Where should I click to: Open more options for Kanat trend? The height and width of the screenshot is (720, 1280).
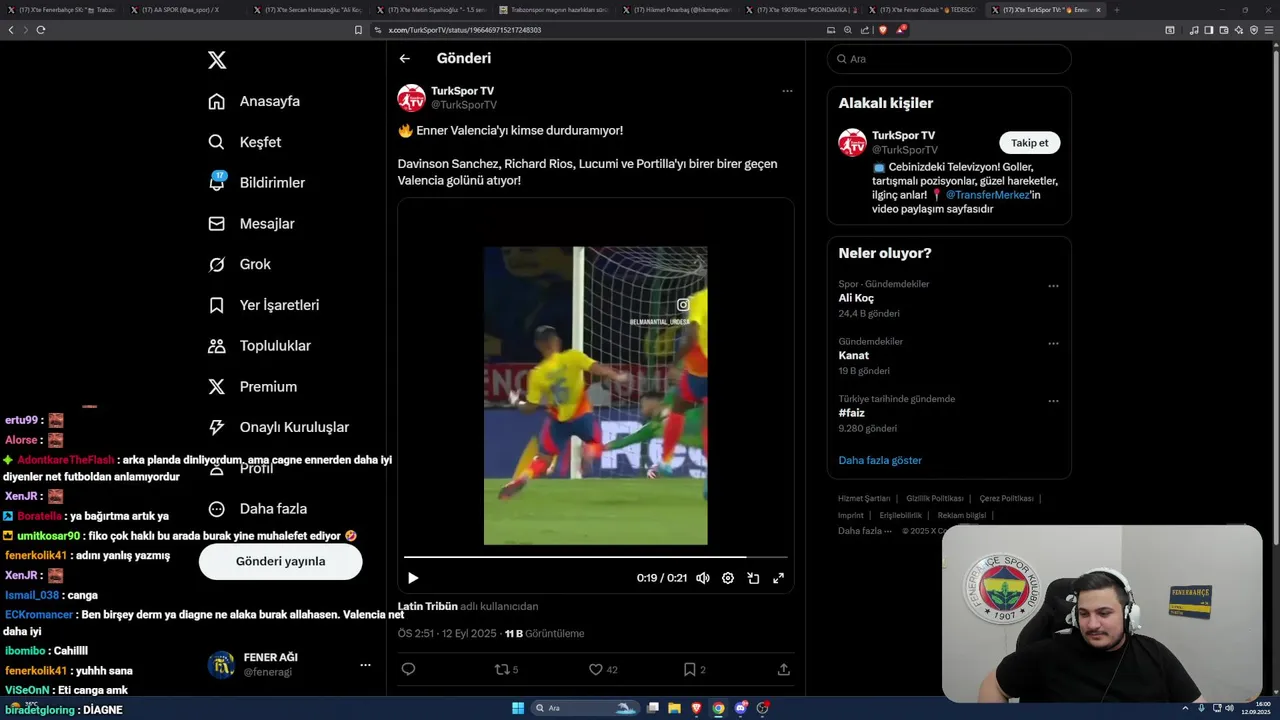[1053, 344]
